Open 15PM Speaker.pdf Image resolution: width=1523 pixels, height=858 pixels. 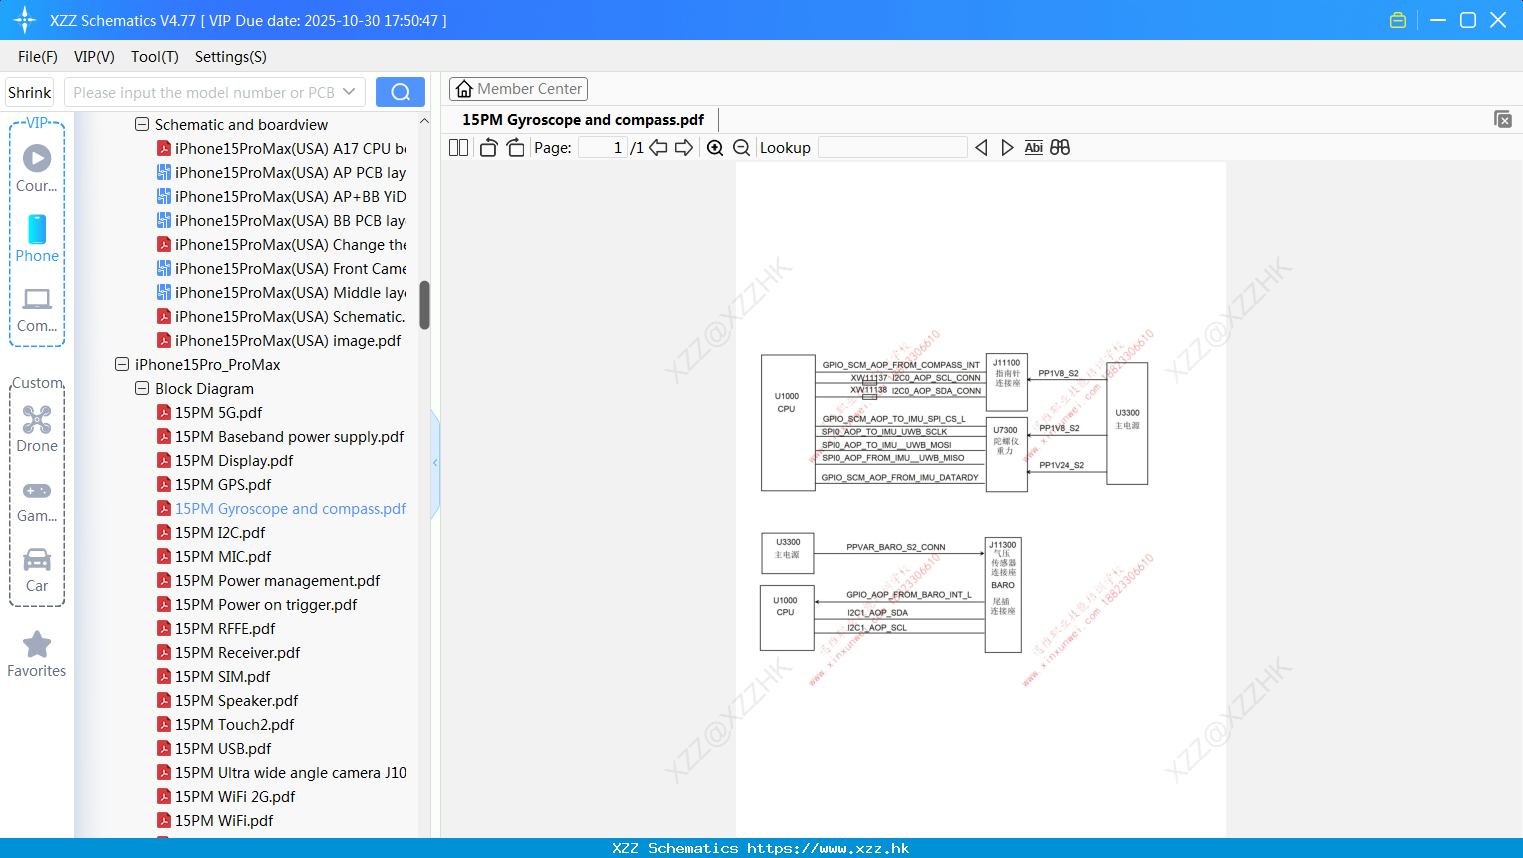tap(228, 701)
